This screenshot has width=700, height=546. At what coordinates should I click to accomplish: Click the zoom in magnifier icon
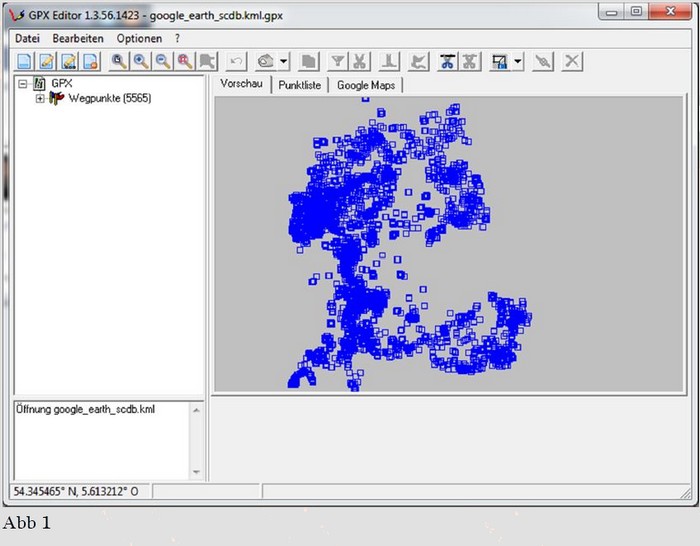[x=141, y=62]
